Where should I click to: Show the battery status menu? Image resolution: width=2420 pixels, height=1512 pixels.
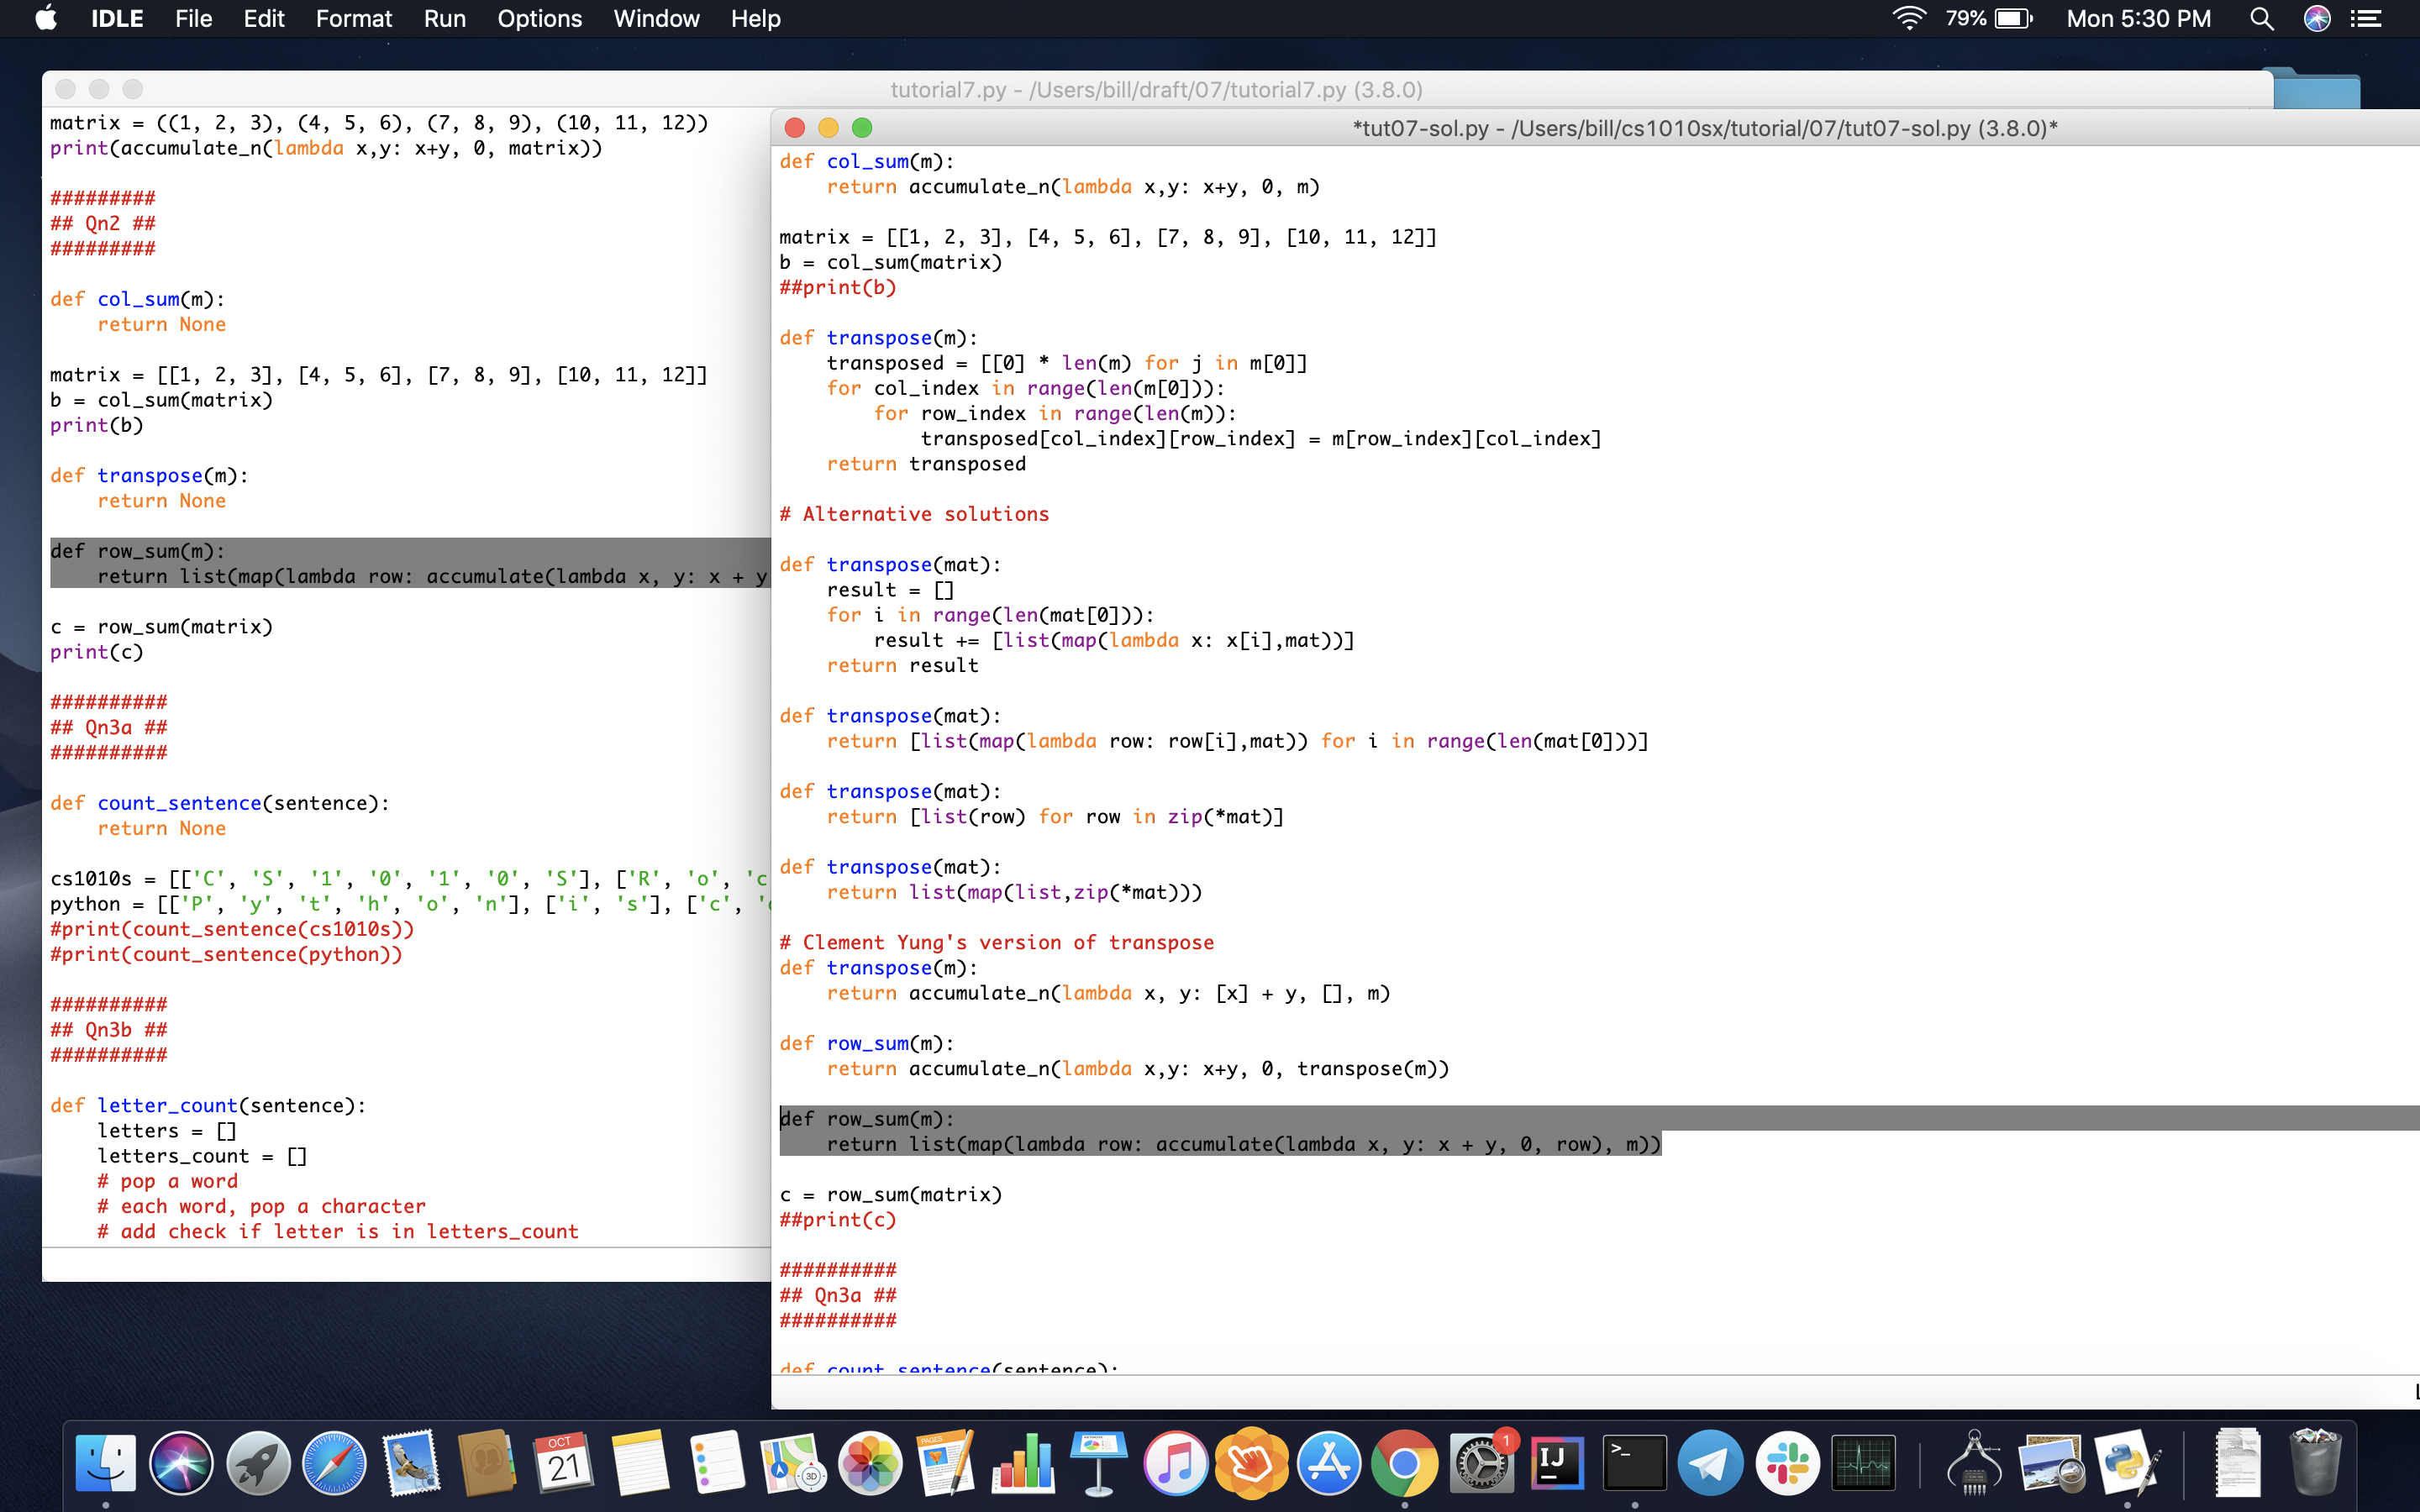pos(2012,19)
